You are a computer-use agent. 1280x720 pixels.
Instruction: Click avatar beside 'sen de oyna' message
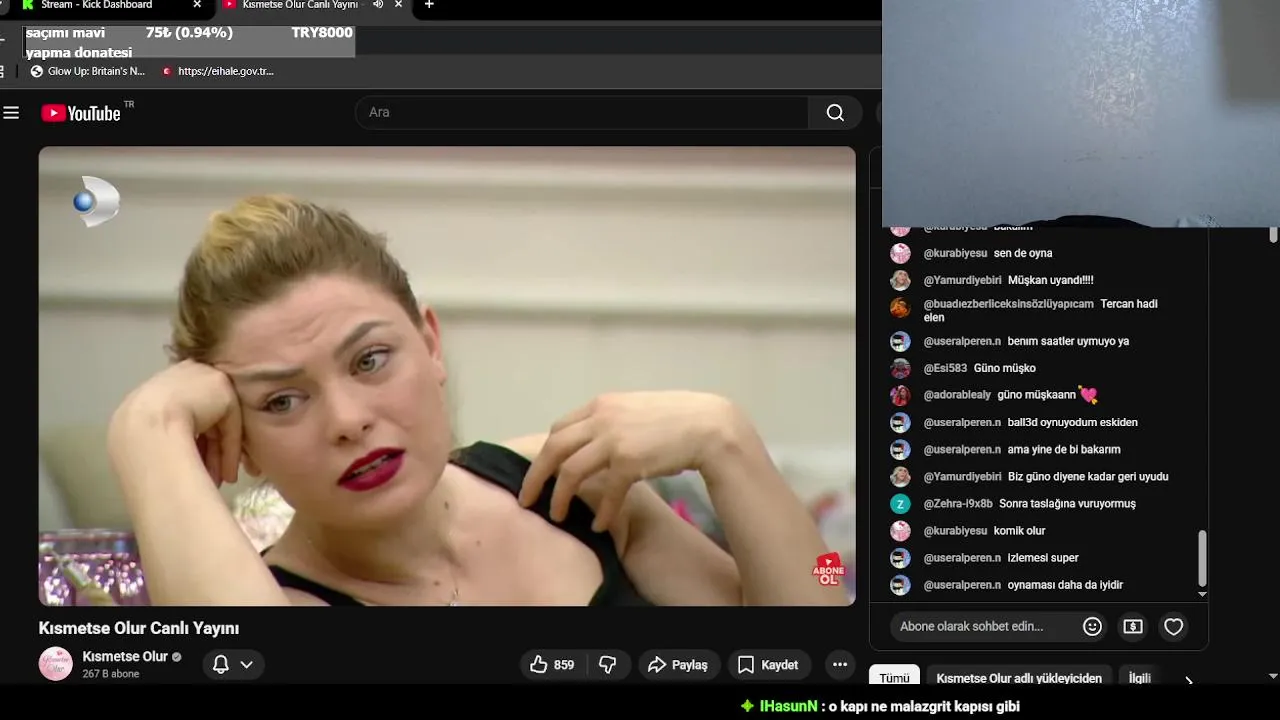pyautogui.click(x=900, y=253)
